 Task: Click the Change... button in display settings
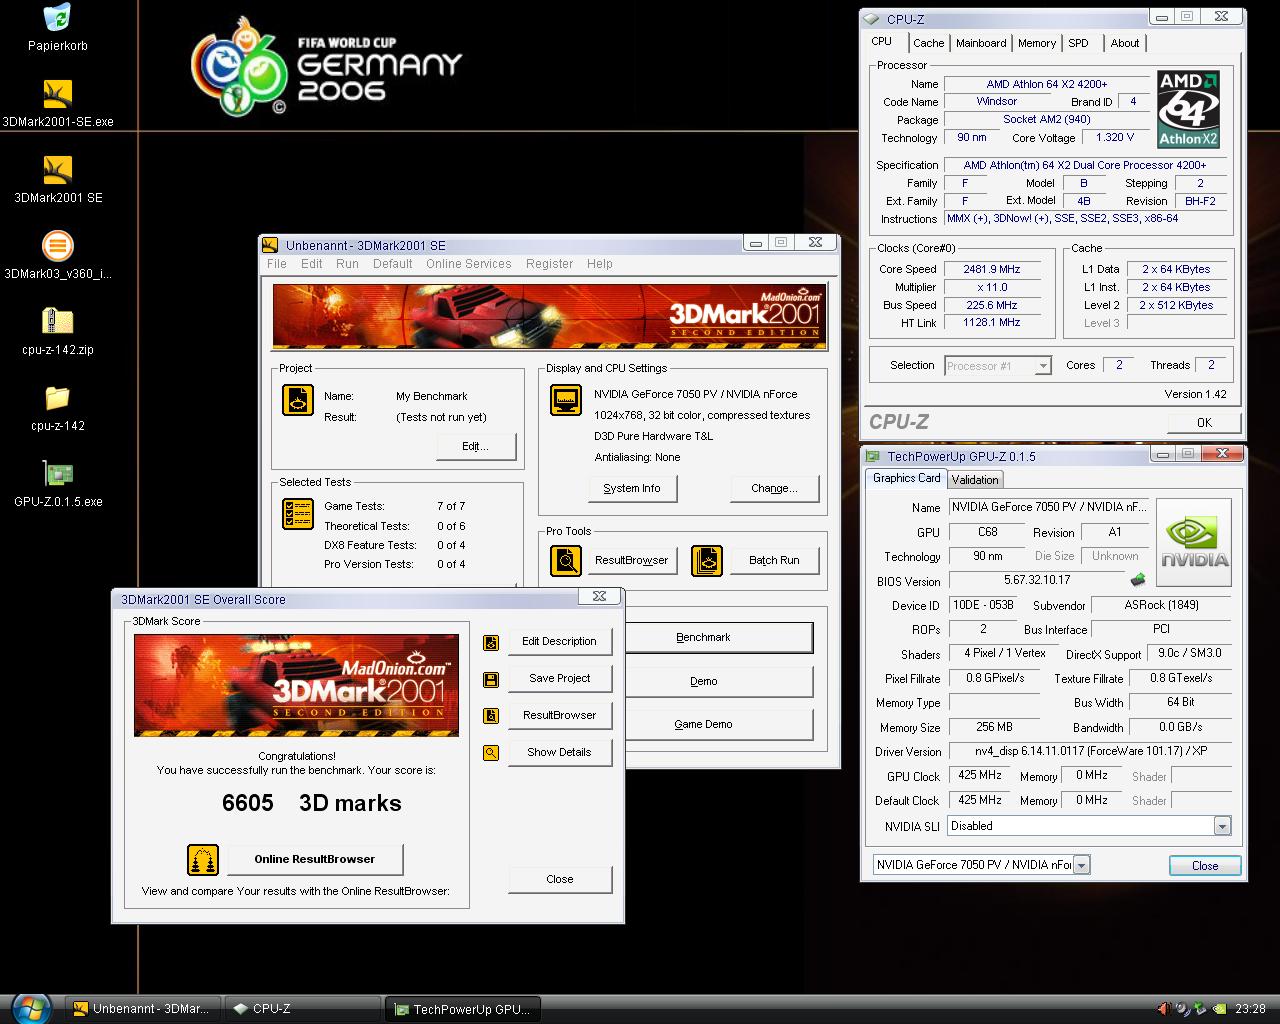[x=775, y=488]
